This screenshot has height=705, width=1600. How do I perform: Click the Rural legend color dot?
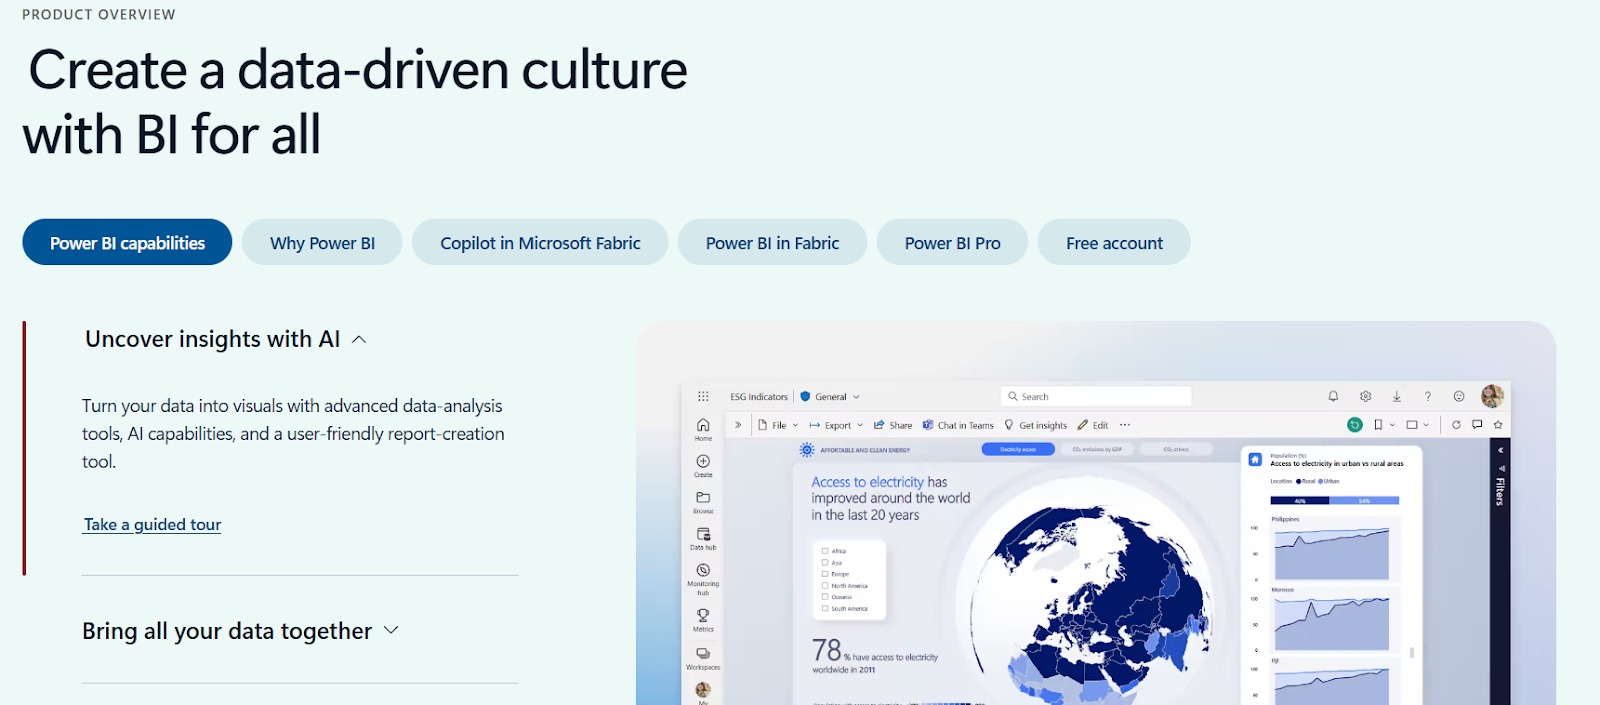click(1298, 481)
